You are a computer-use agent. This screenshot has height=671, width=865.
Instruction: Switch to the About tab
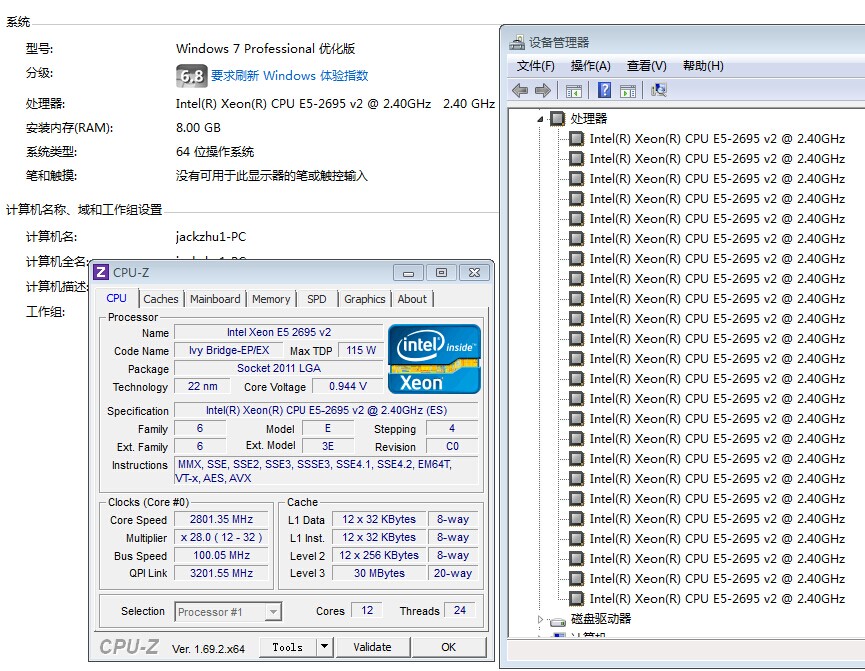coord(412,299)
